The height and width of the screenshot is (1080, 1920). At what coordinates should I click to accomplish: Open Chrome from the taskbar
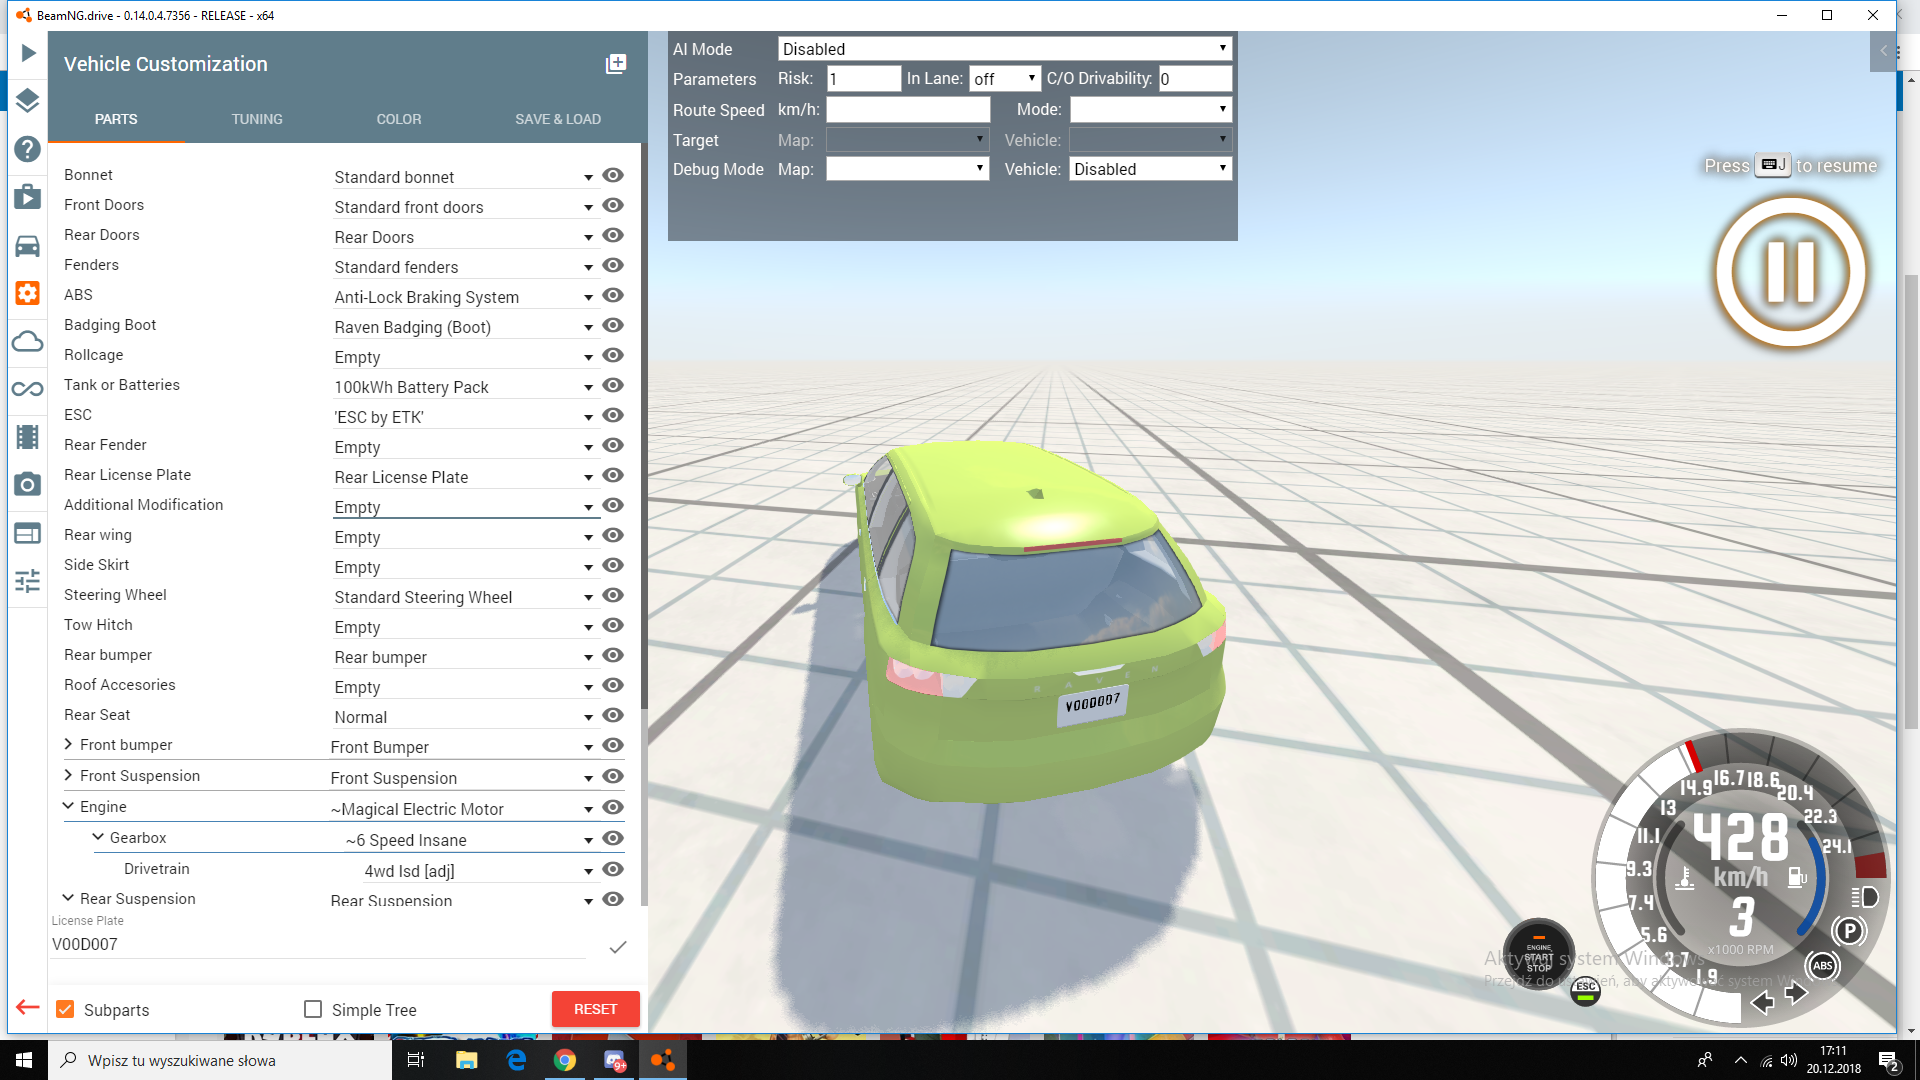[x=565, y=1060]
